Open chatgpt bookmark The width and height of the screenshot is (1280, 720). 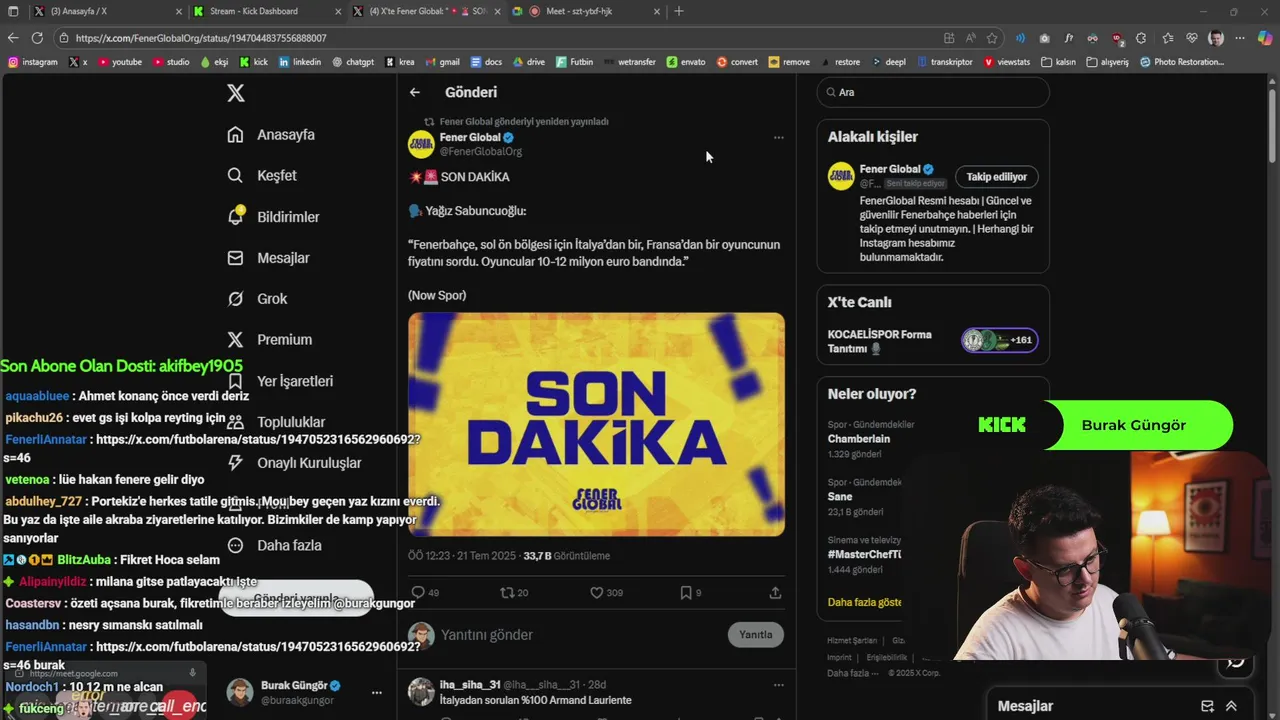(x=353, y=62)
